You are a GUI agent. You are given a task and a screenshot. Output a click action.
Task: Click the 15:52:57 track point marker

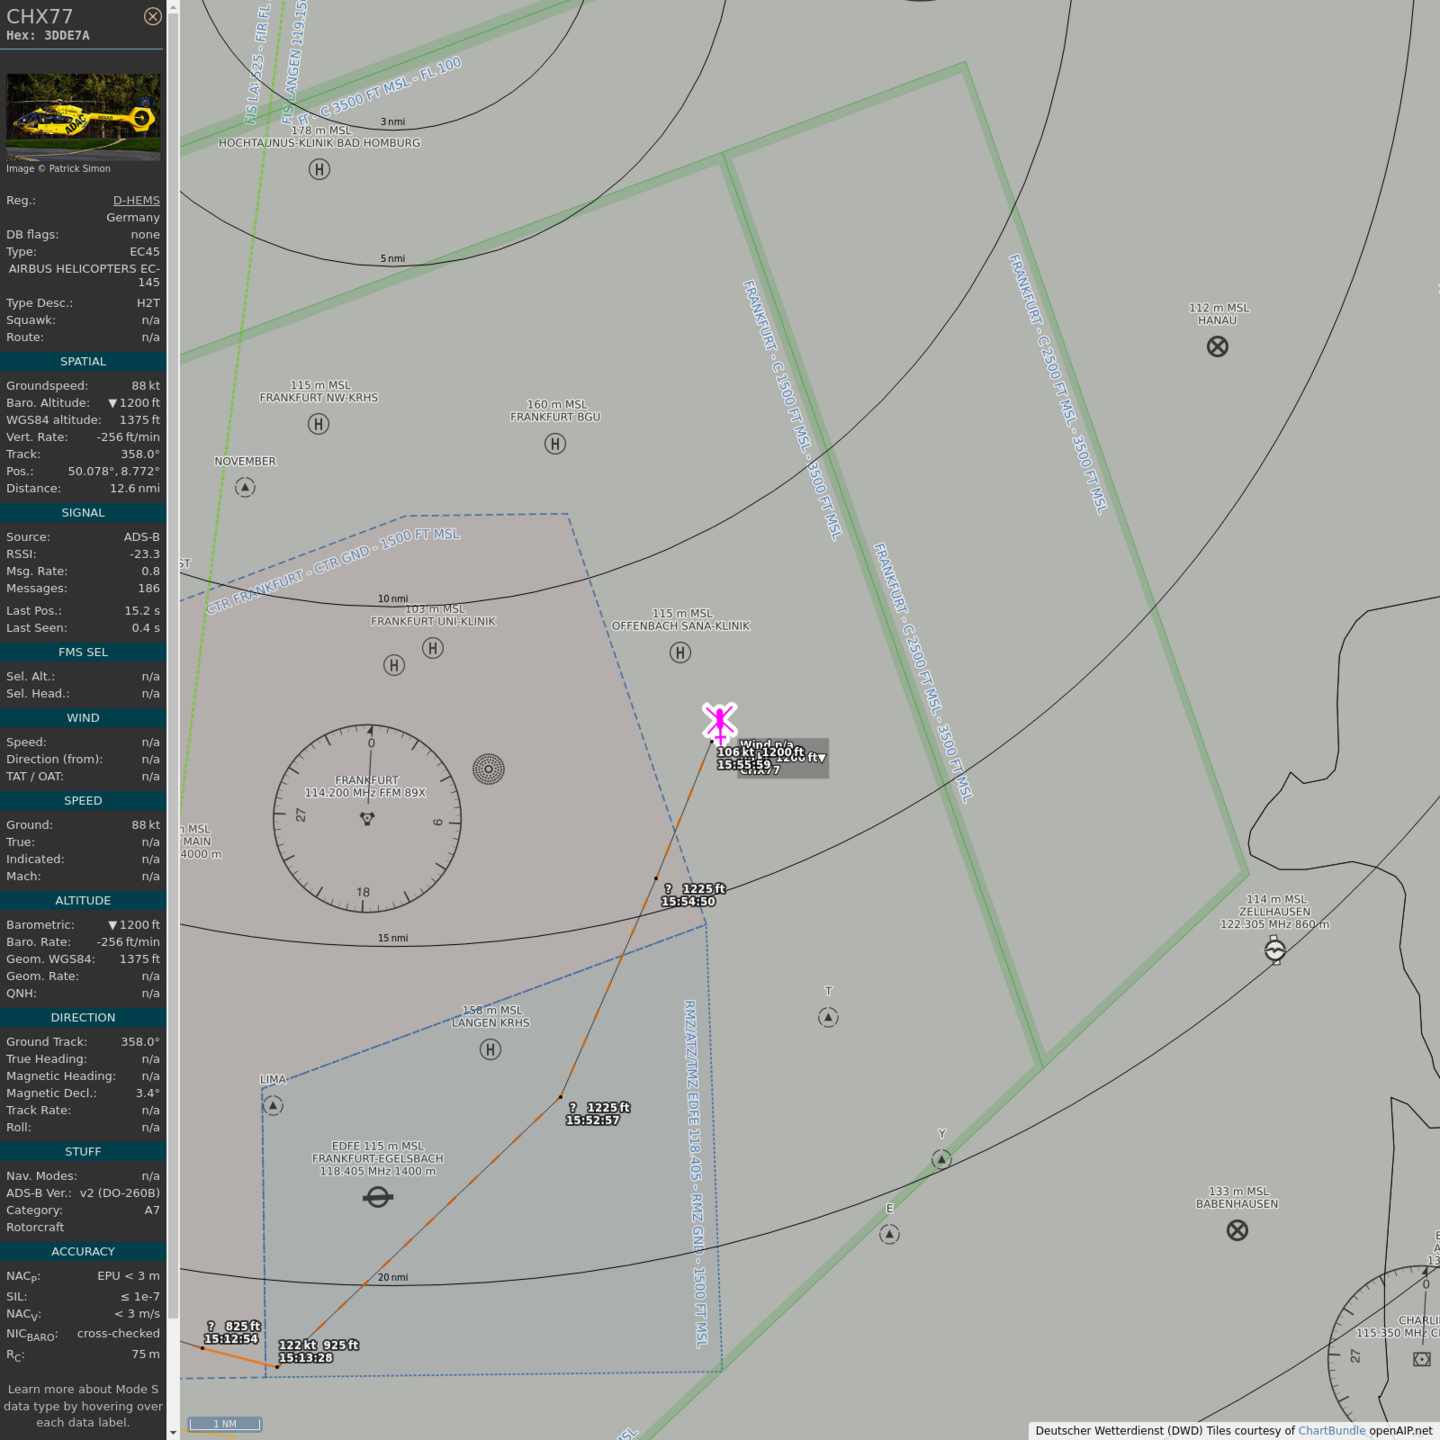pyautogui.click(x=560, y=1097)
